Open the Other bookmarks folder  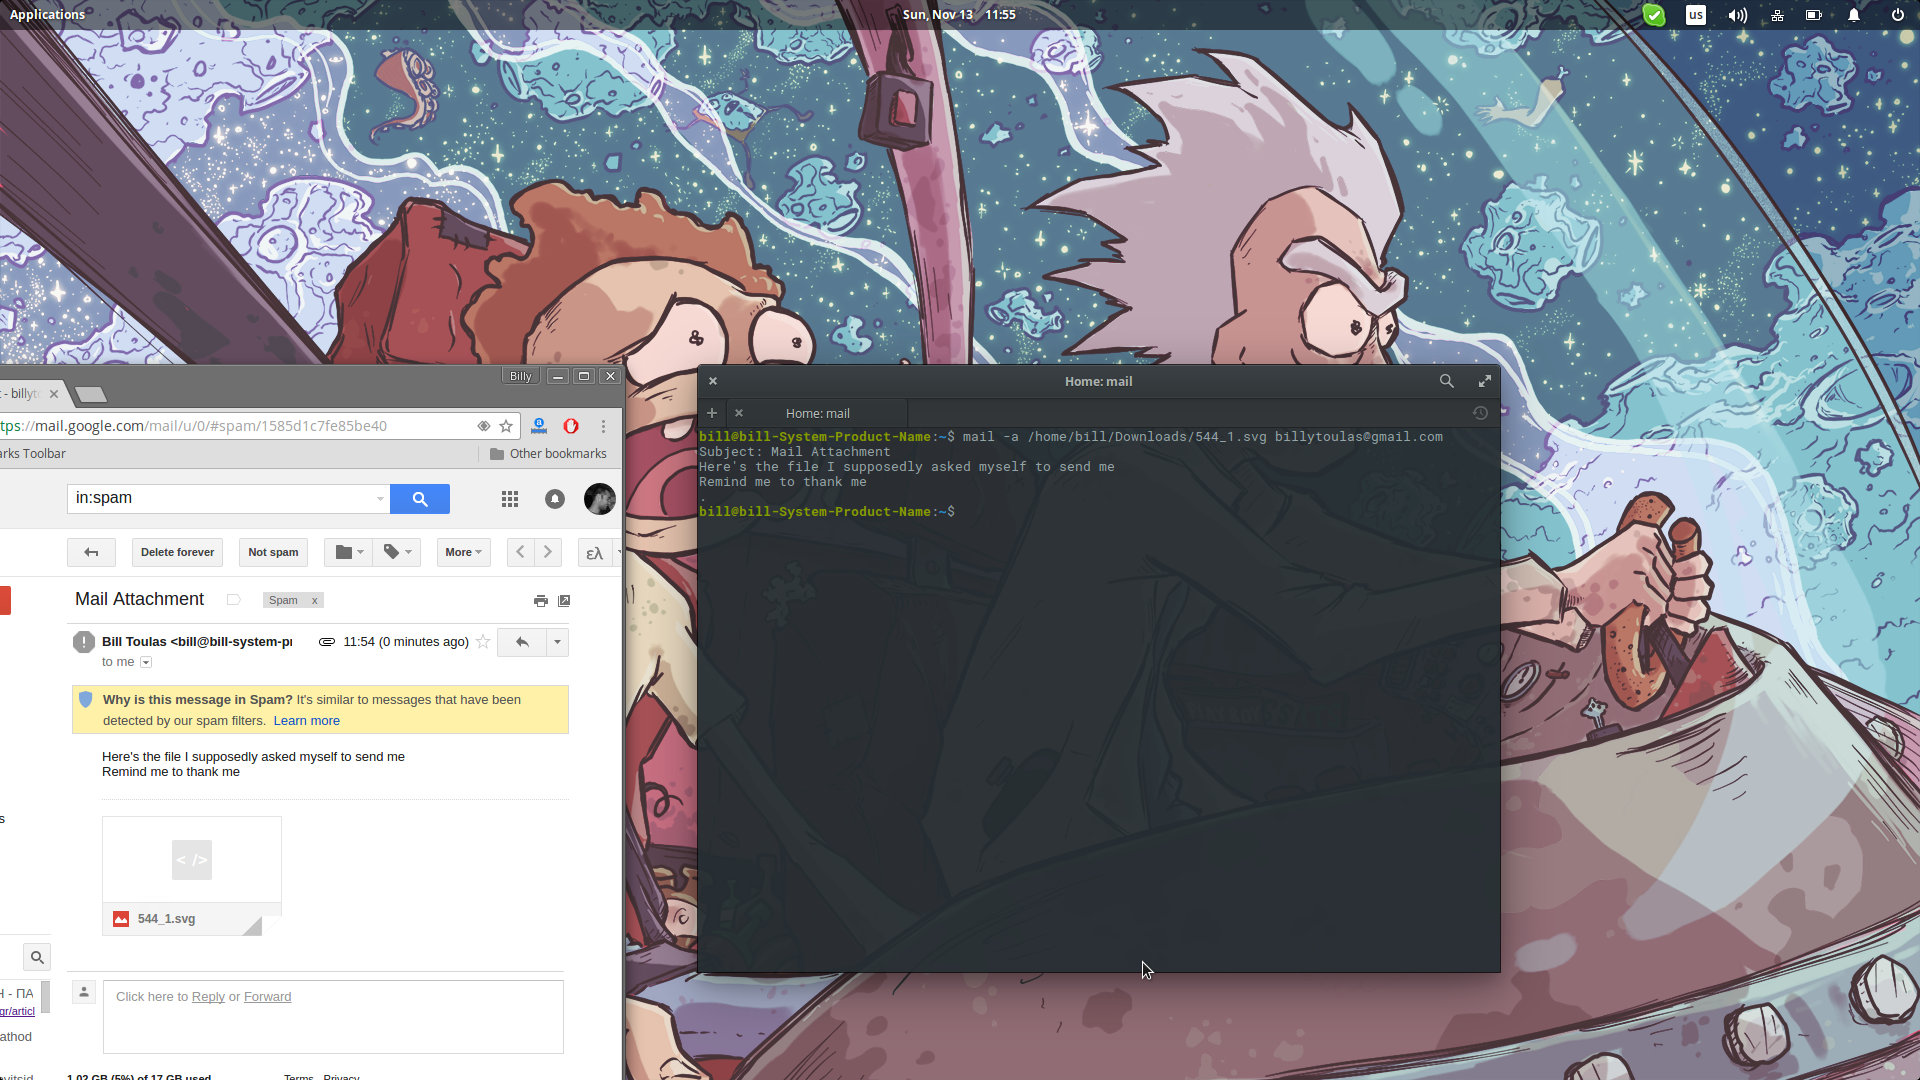coord(548,454)
